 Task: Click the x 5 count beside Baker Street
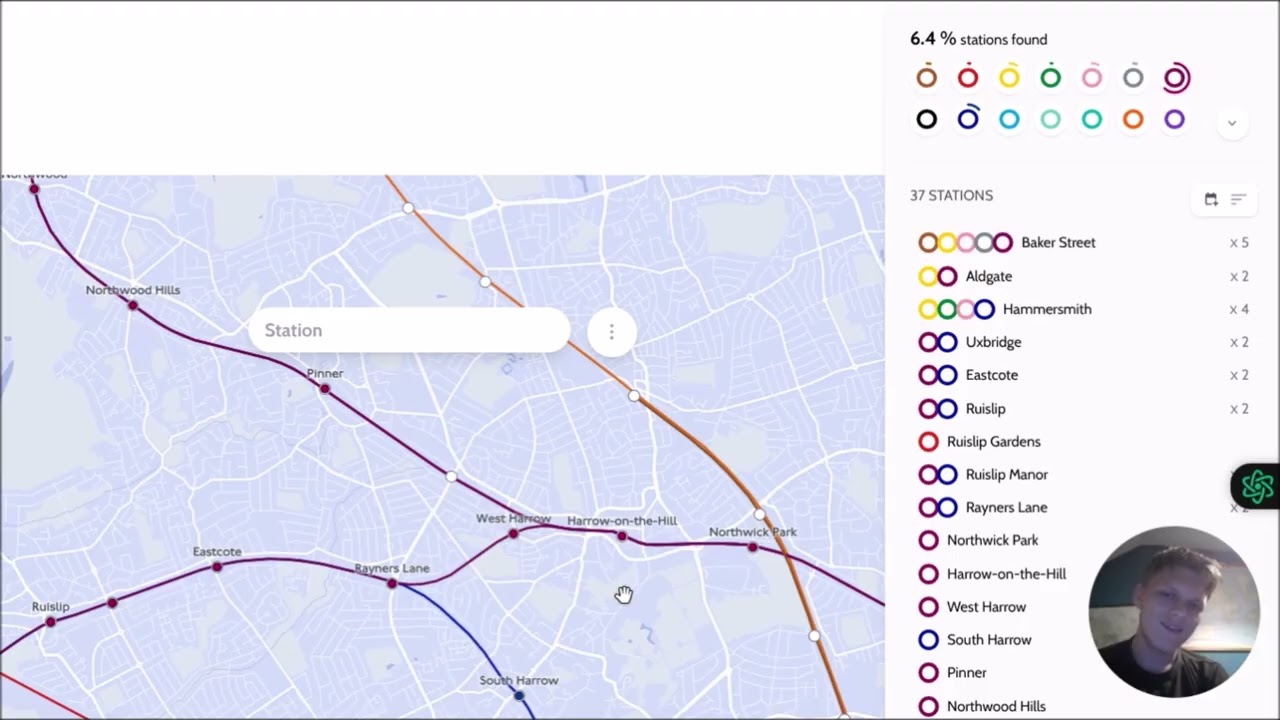click(1239, 242)
